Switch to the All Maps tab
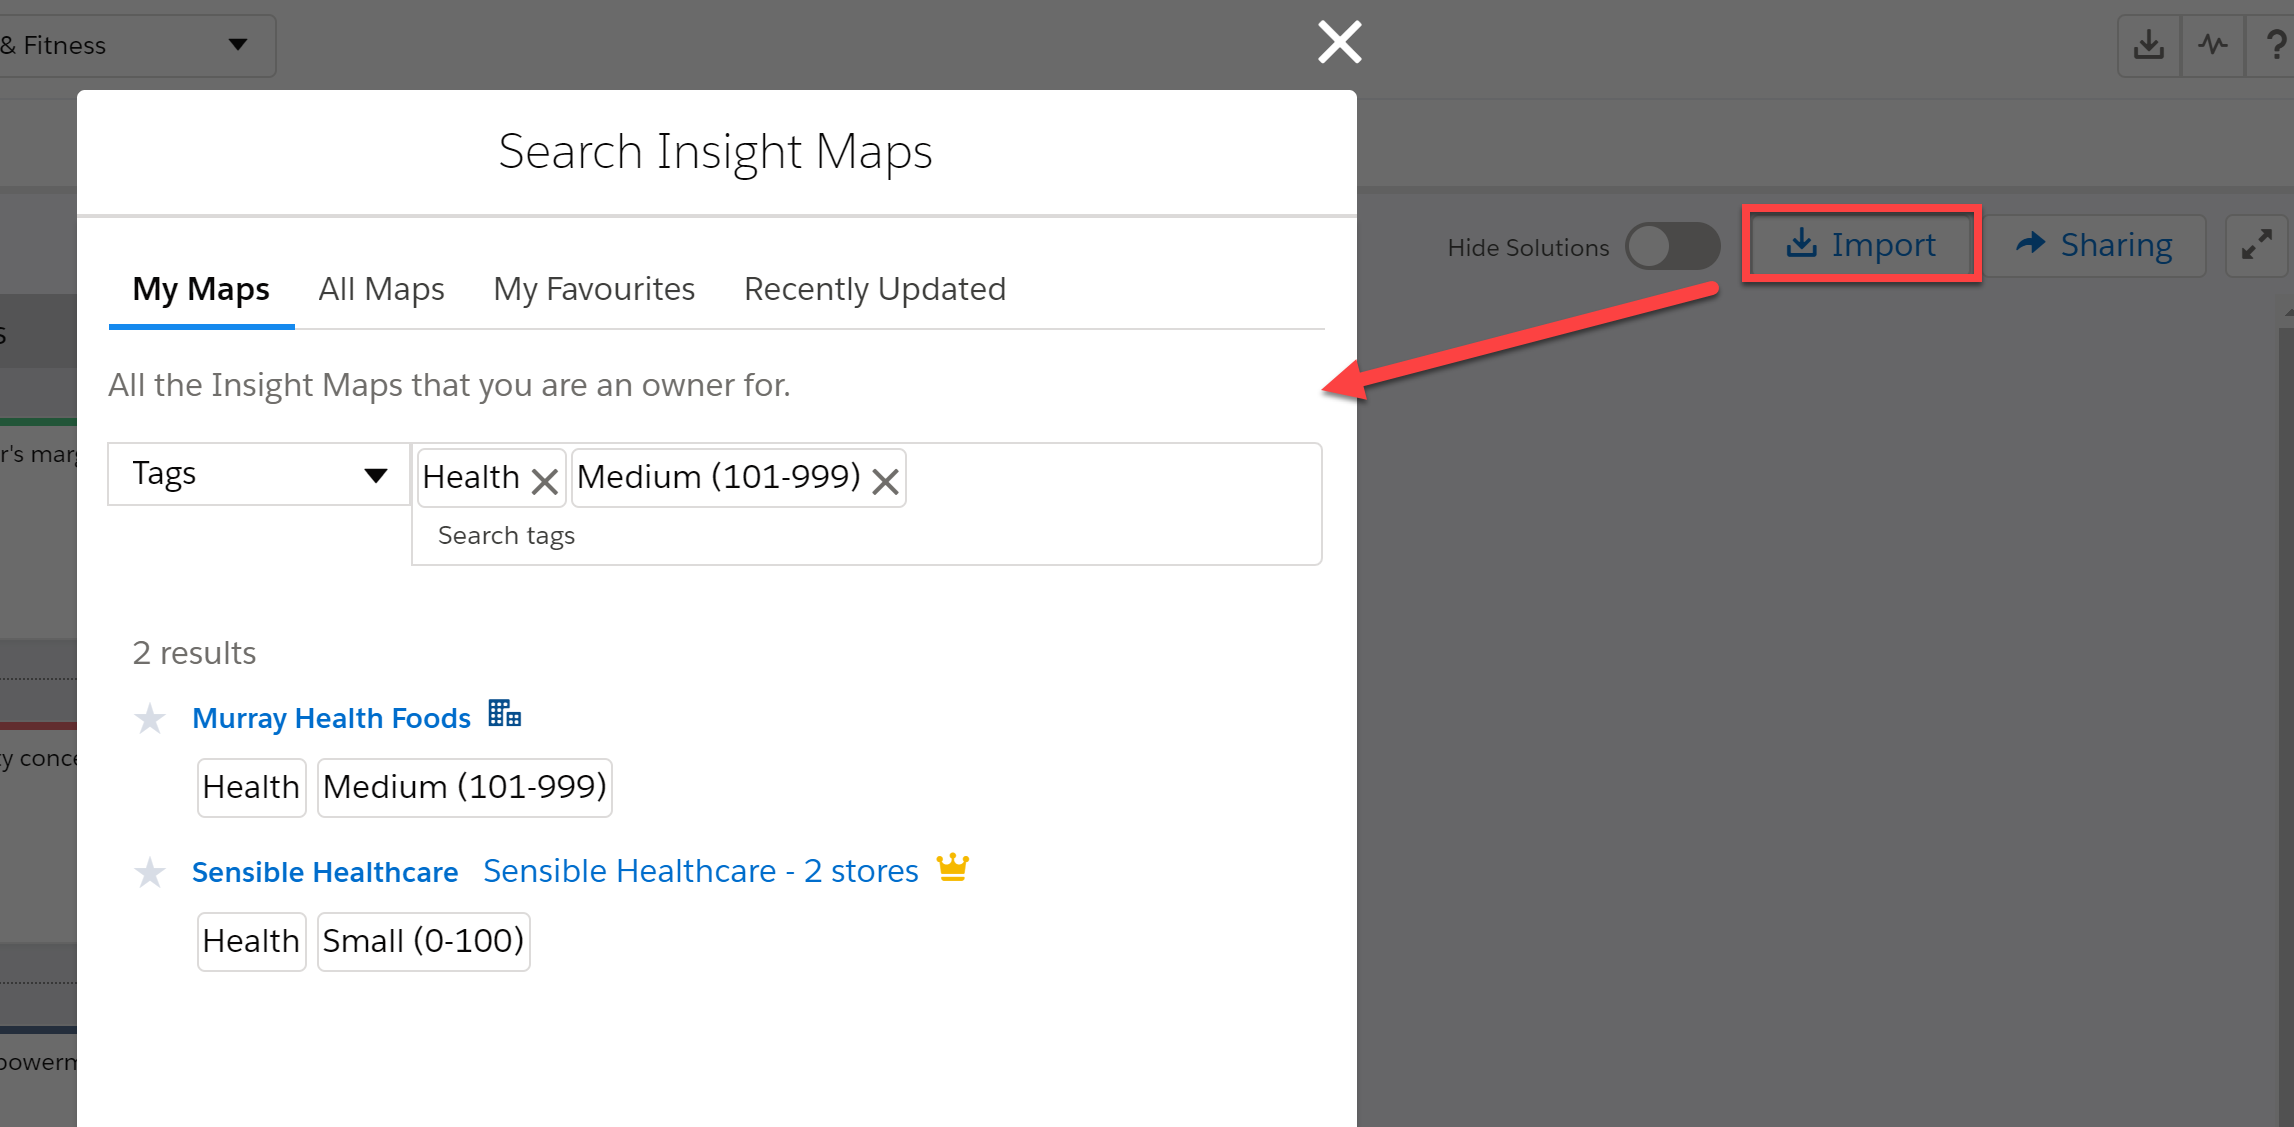 (381, 289)
